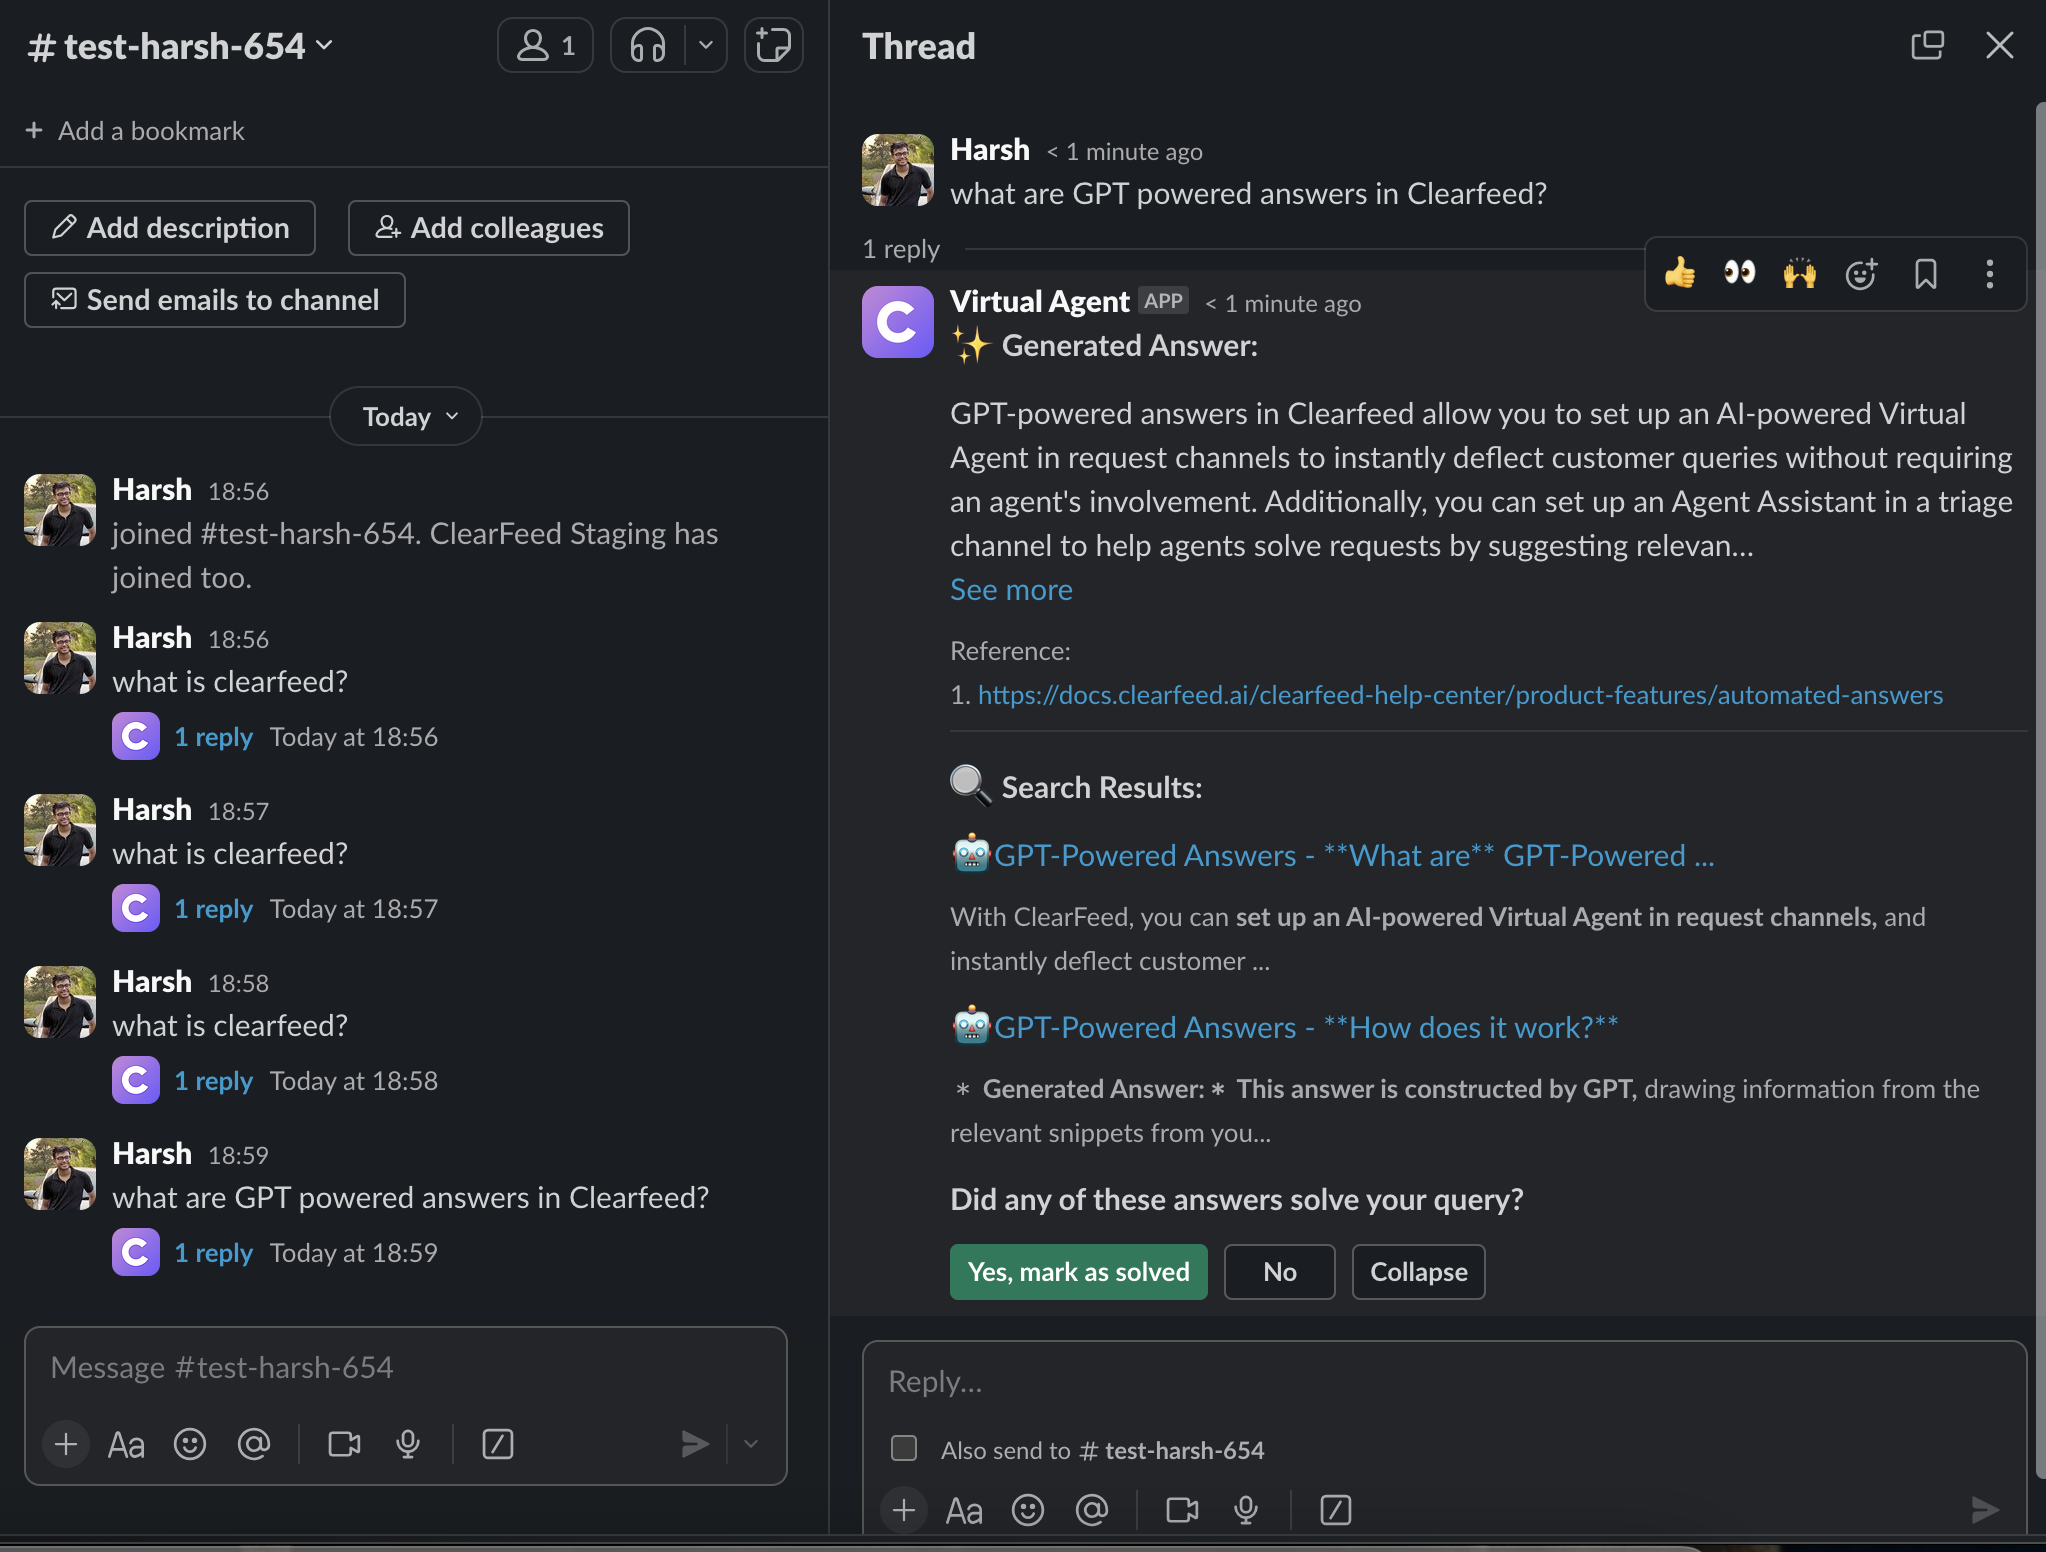The height and width of the screenshot is (1552, 2046).
Task: Open the canvas icon in channel header
Action: 773,46
